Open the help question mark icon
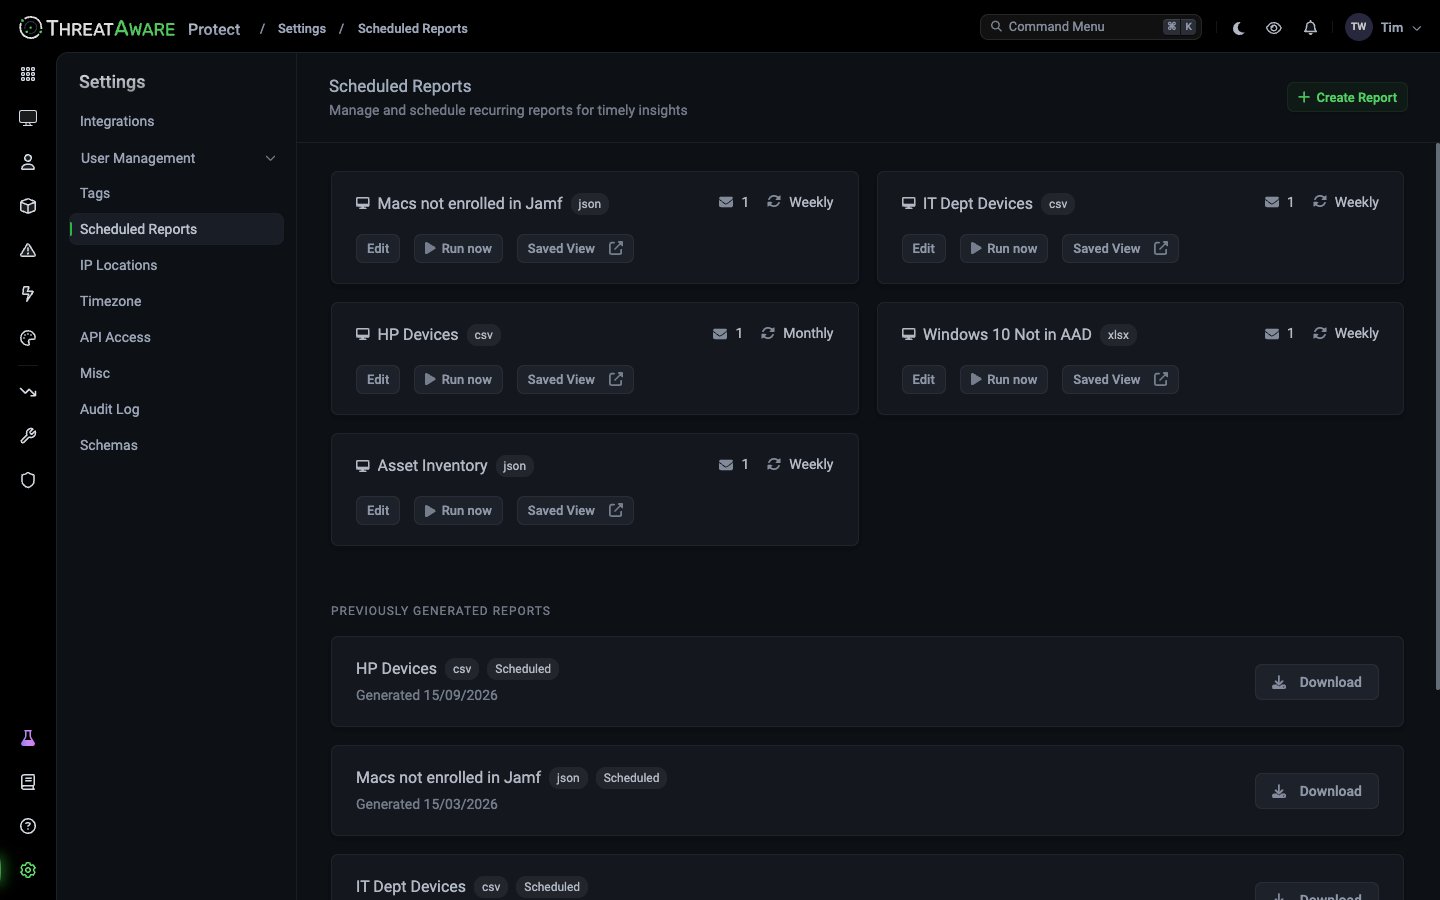Screen dimensions: 1440x900 (28, 826)
